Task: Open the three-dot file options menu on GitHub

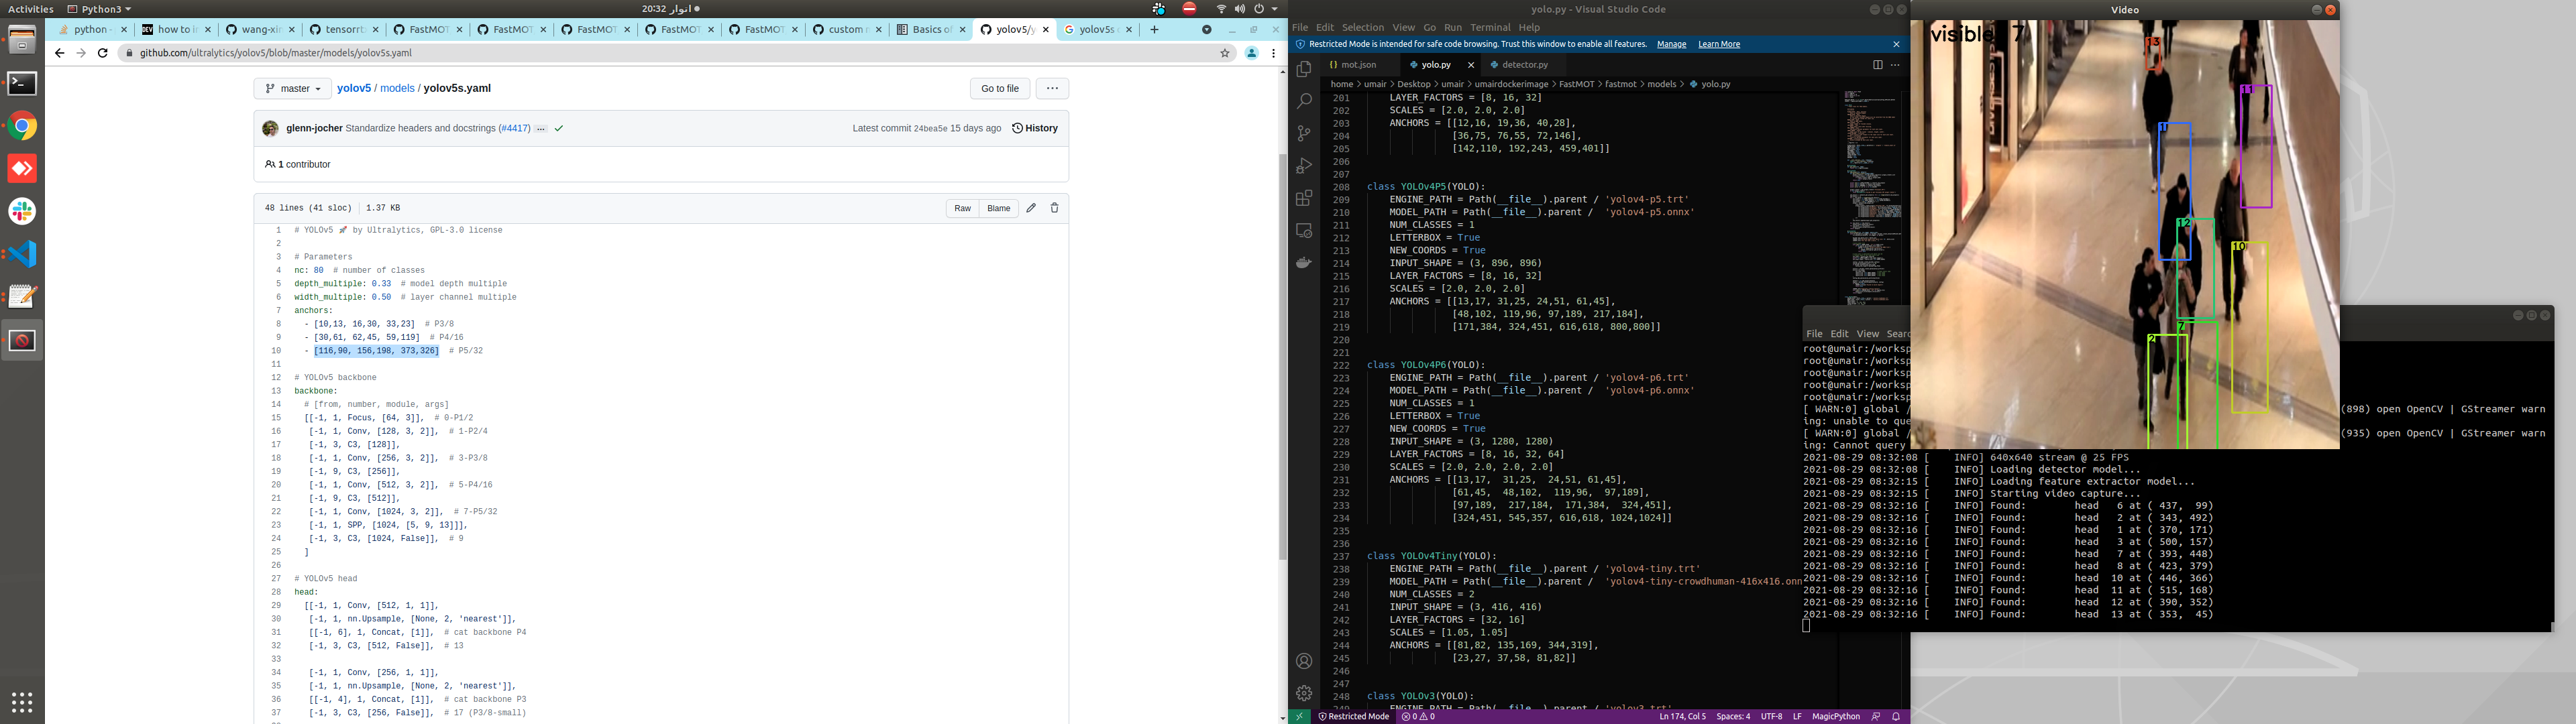Action: [1052, 89]
